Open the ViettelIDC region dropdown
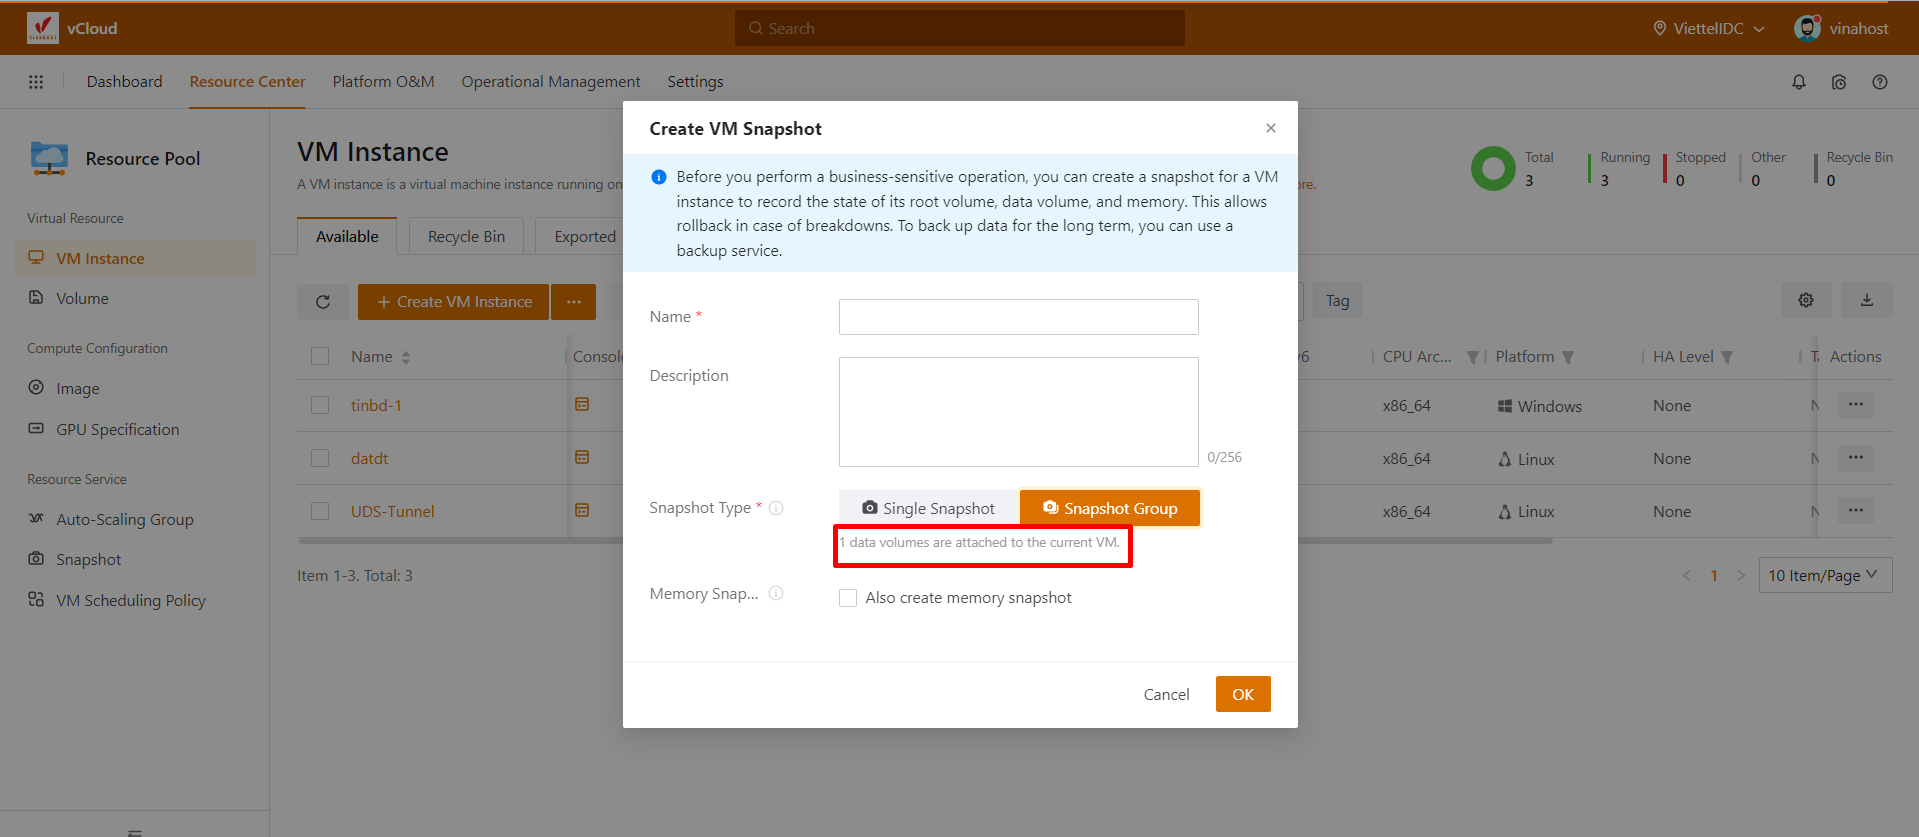This screenshot has width=1919, height=837. [1708, 28]
